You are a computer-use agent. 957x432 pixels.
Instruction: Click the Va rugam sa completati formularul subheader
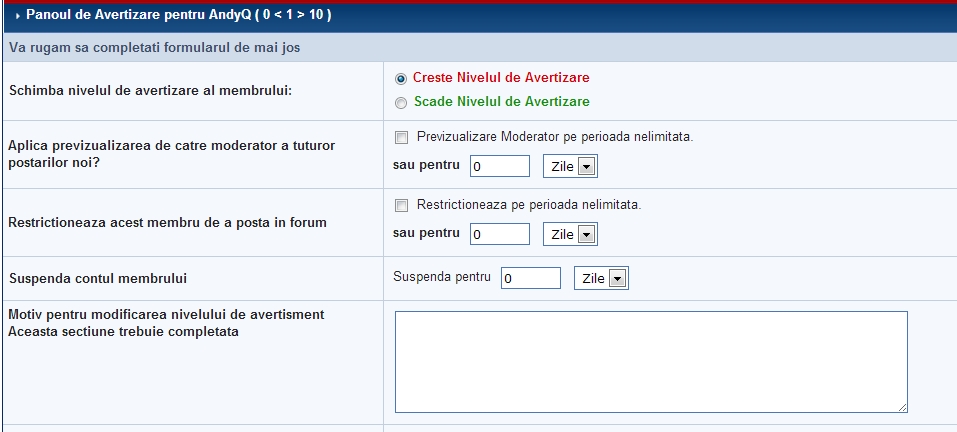(x=154, y=47)
